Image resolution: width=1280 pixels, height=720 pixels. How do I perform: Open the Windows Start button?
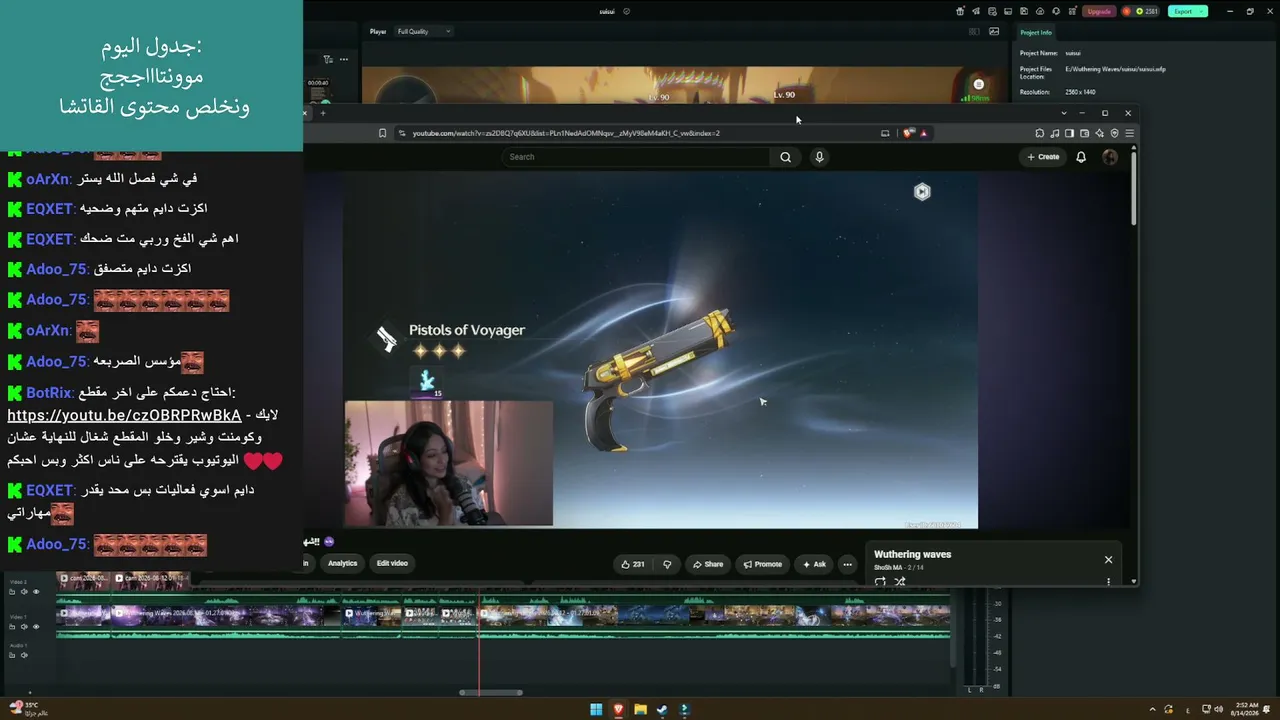pos(596,710)
